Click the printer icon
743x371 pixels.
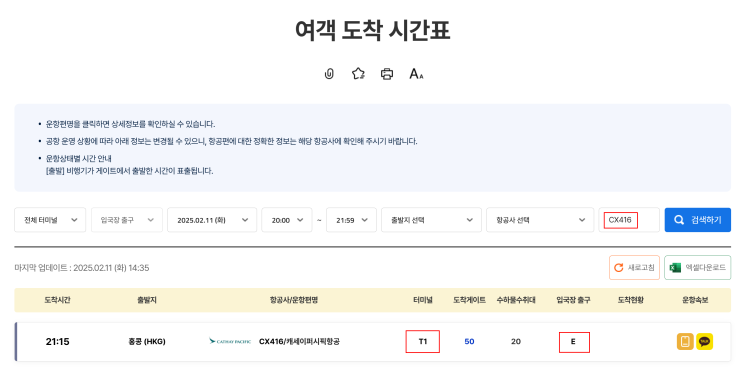pos(387,74)
